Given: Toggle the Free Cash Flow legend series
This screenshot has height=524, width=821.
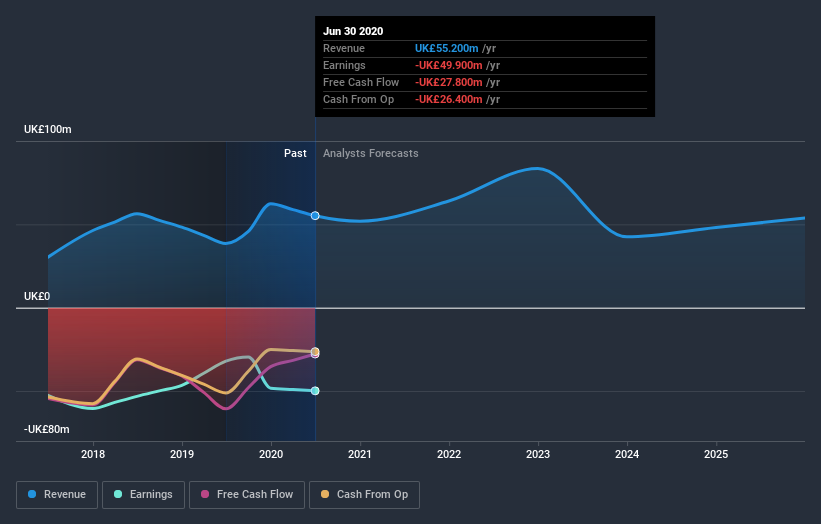Looking at the screenshot, I should (x=247, y=495).
